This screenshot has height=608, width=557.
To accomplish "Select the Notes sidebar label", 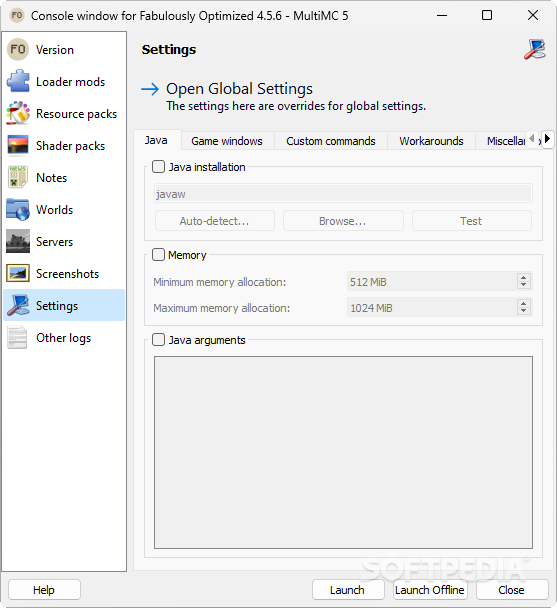I will pos(52,178).
